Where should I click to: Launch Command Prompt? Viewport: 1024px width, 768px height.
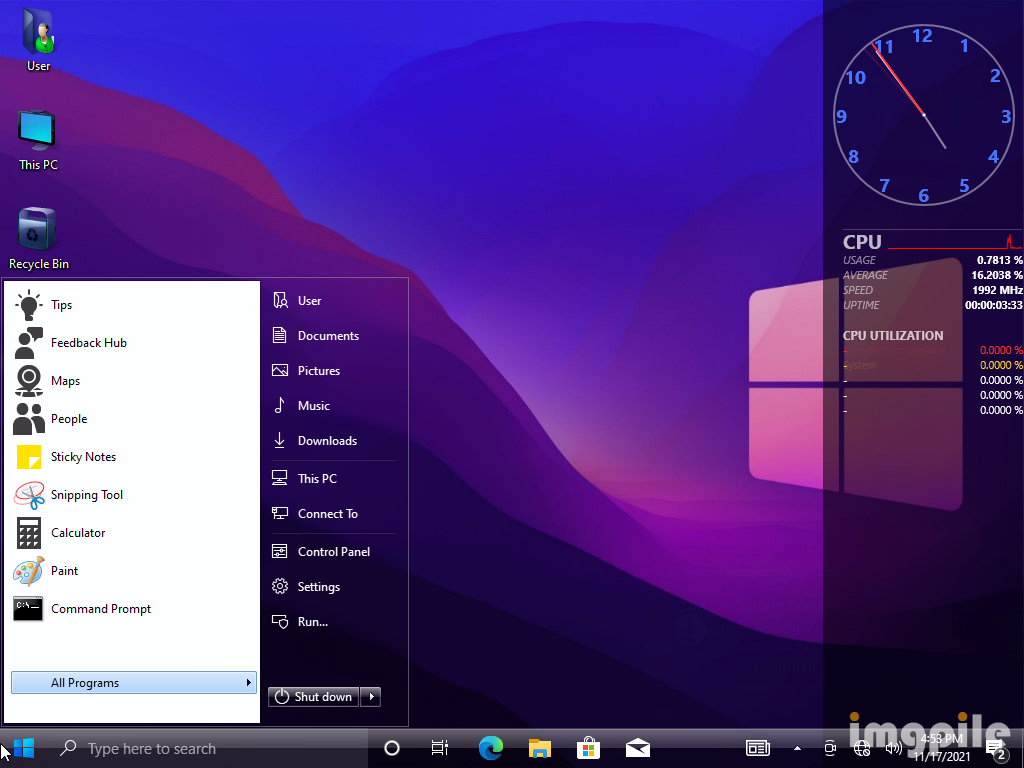(100, 609)
